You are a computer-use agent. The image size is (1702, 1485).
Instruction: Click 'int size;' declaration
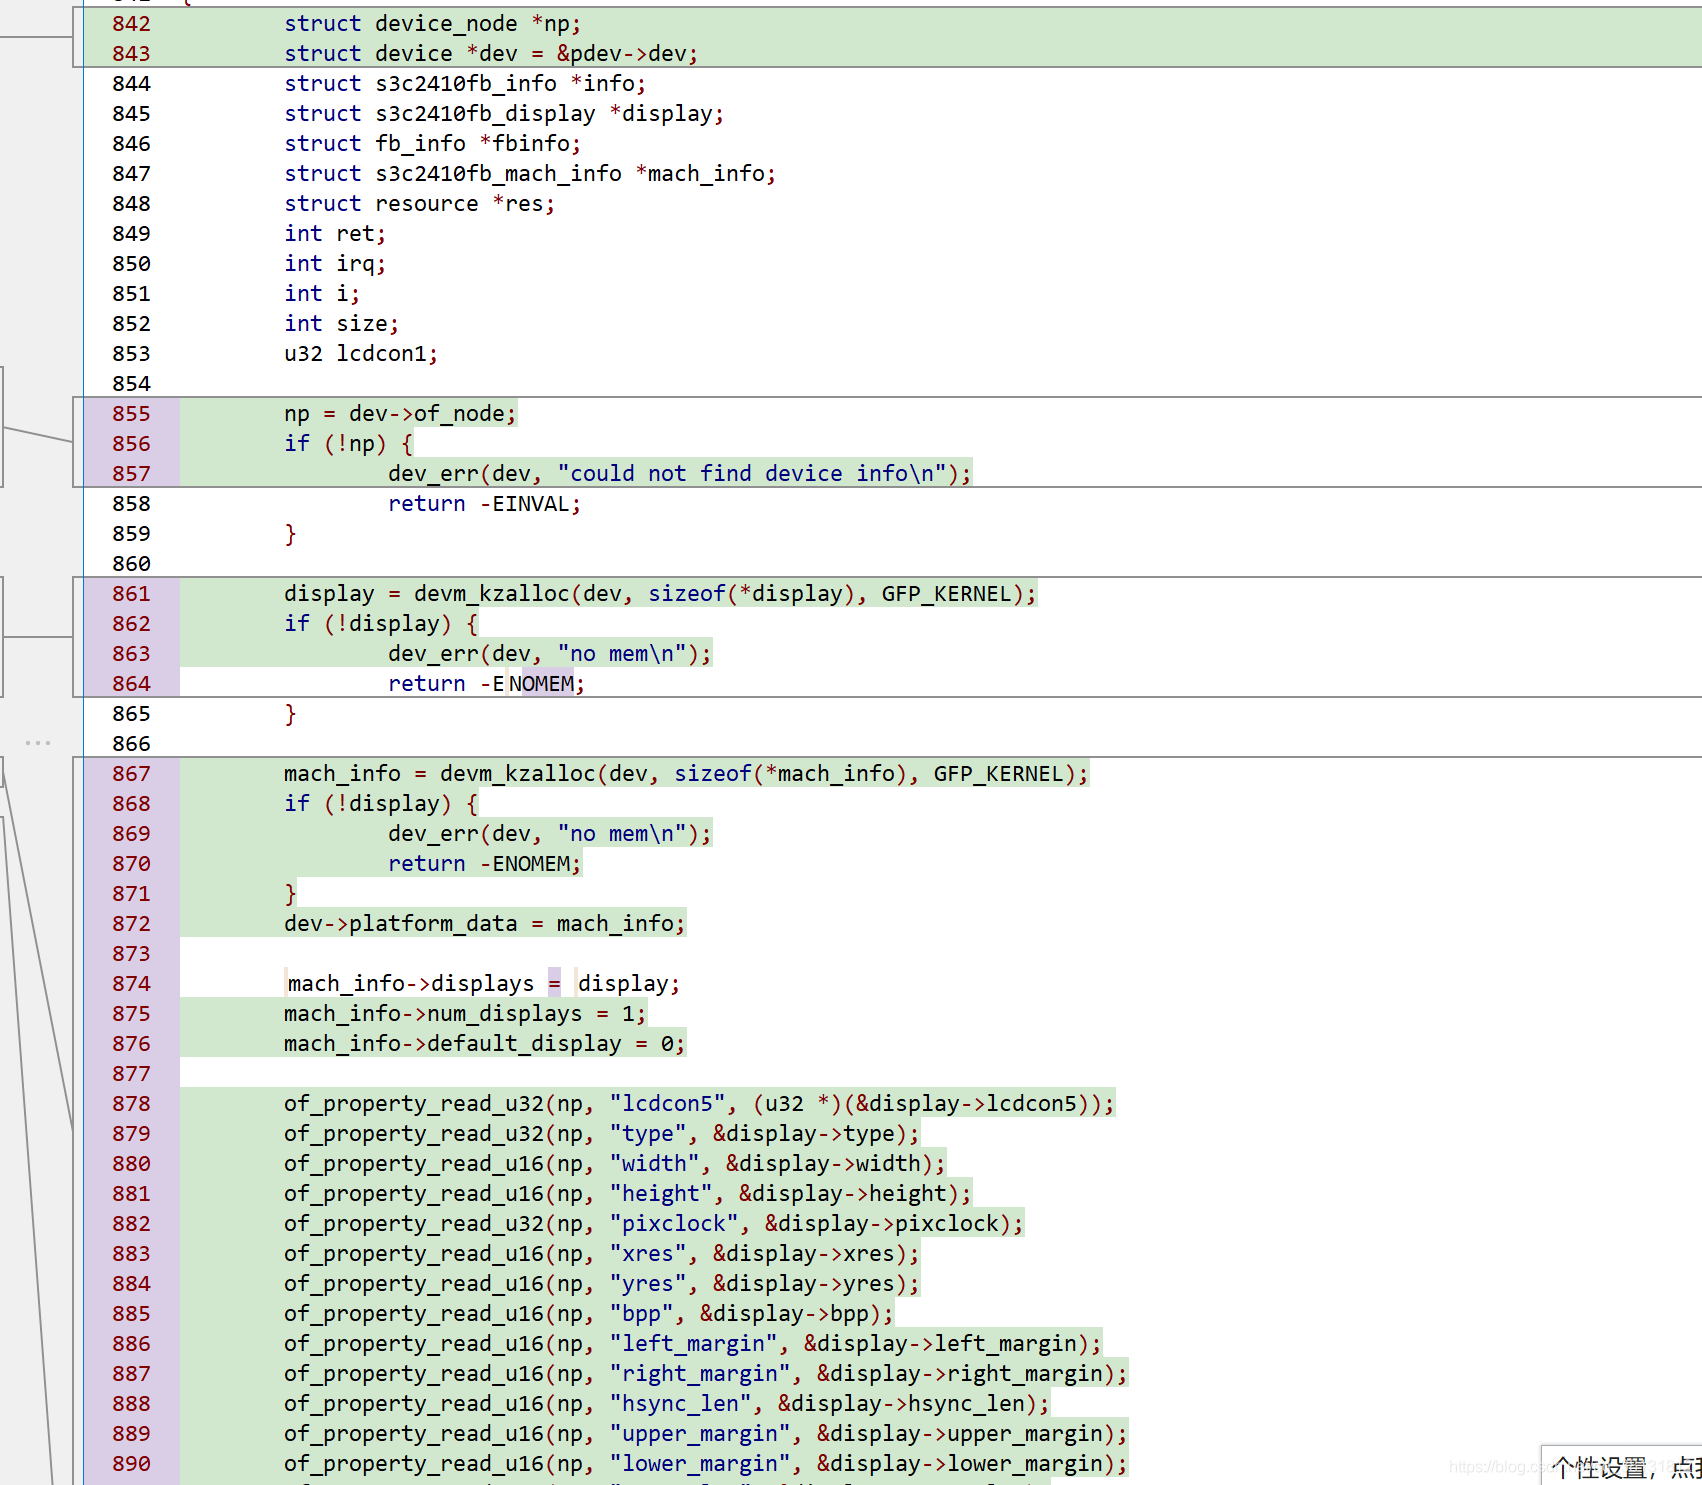click(341, 323)
